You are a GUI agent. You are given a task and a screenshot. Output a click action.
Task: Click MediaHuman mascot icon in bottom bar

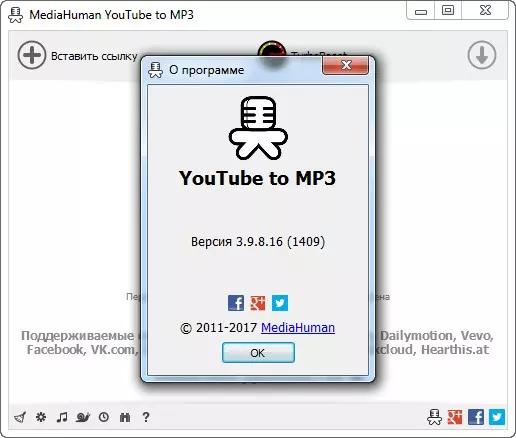pyautogui.click(x=434, y=417)
